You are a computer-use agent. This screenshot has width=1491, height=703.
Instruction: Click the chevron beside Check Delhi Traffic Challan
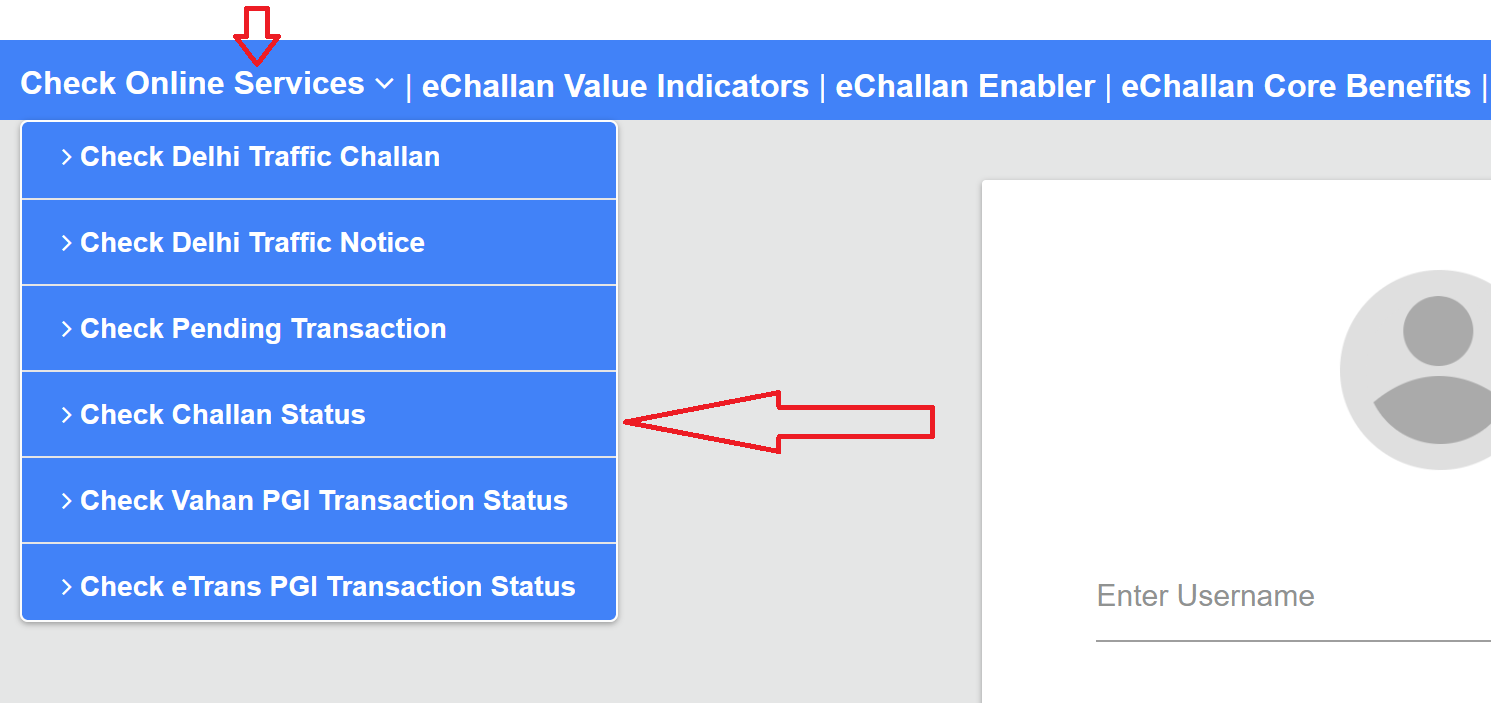(66, 156)
